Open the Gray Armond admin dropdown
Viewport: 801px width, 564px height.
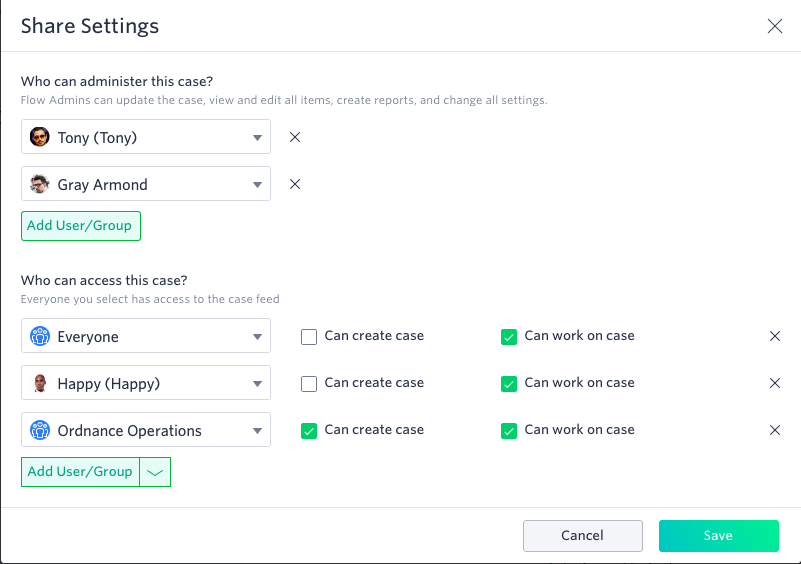(146, 184)
